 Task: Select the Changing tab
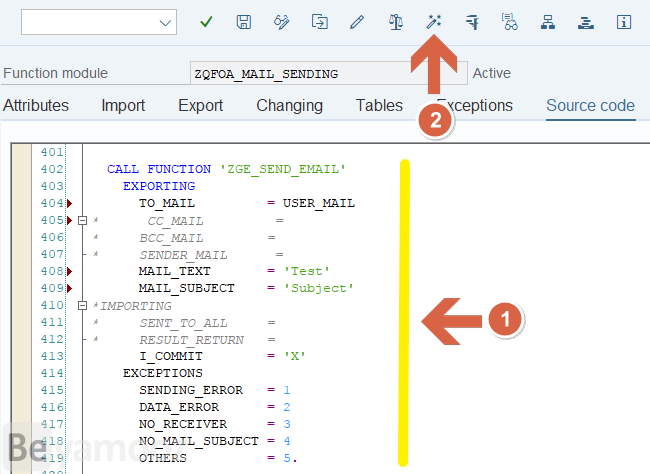point(289,105)
